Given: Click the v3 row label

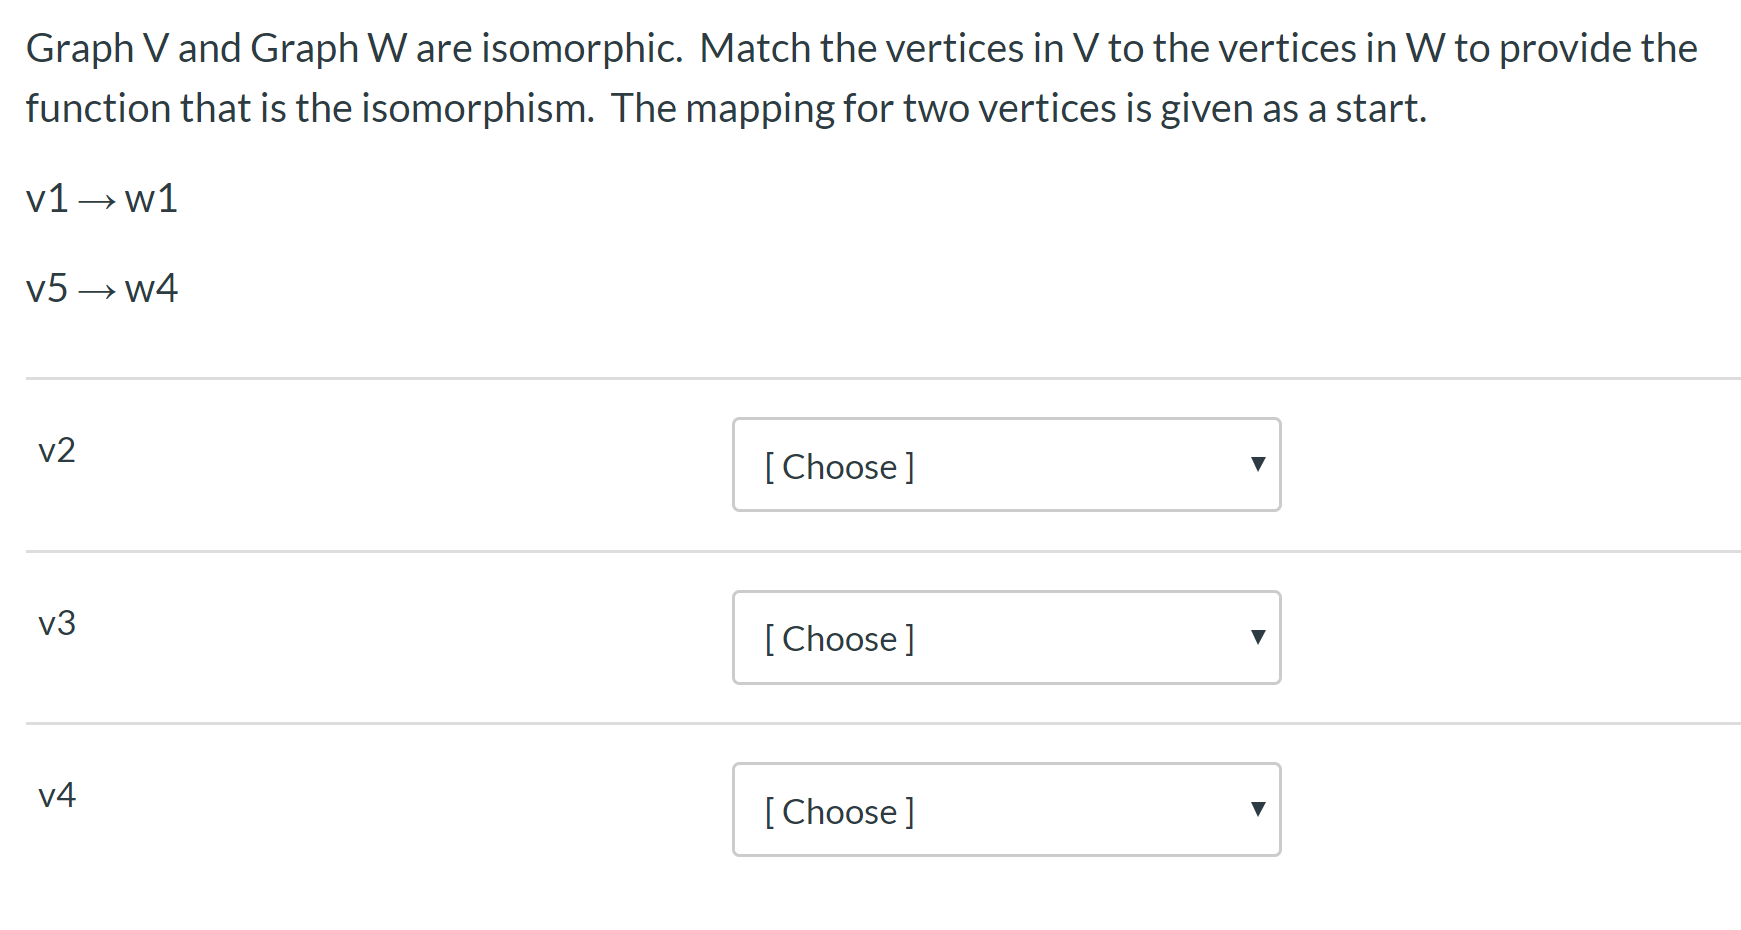Looking at the screenshot, I should [57, 622].
